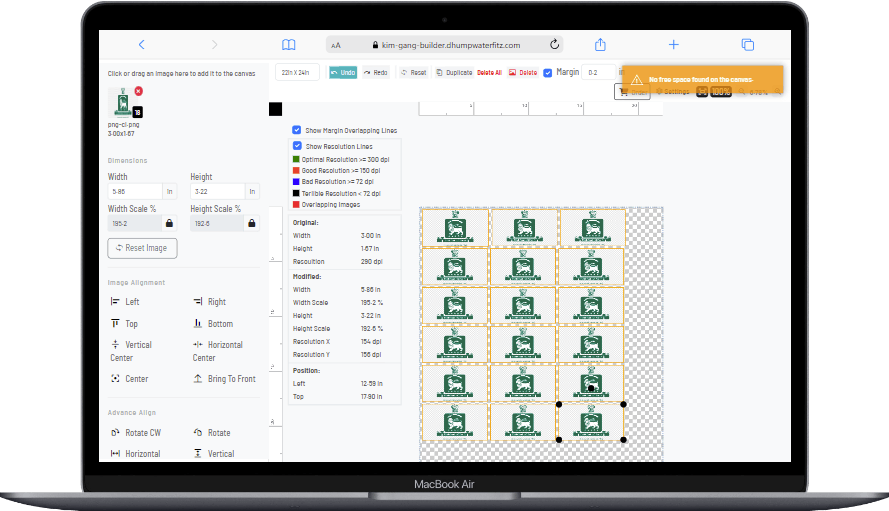Click the Width input field
Viewport: 889px width, 511px height.
134,192
